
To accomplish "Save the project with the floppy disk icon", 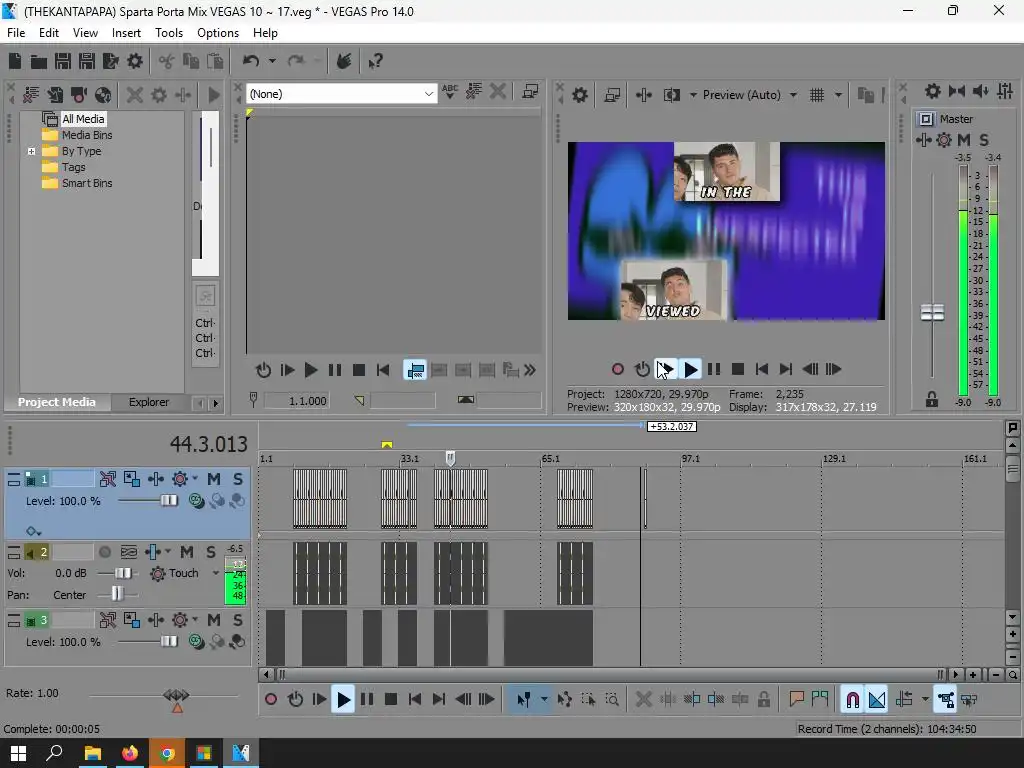I will [63, 61].
